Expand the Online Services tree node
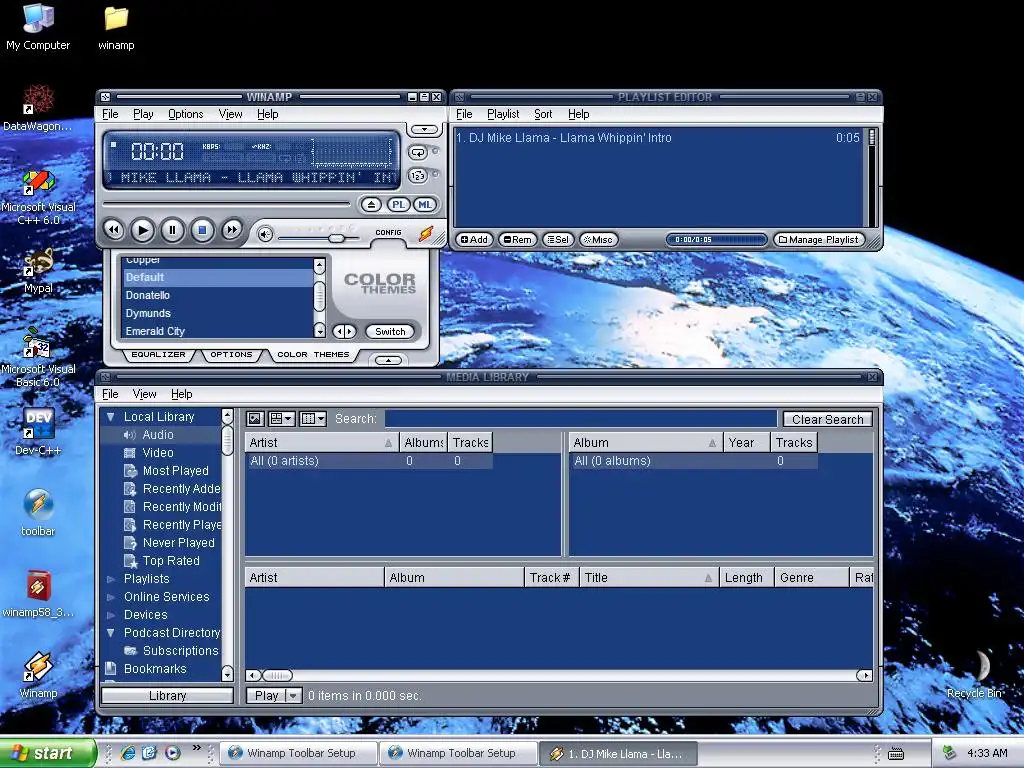Image resolution: width=1024 pixels, height=768 pixels. point(110,597)
